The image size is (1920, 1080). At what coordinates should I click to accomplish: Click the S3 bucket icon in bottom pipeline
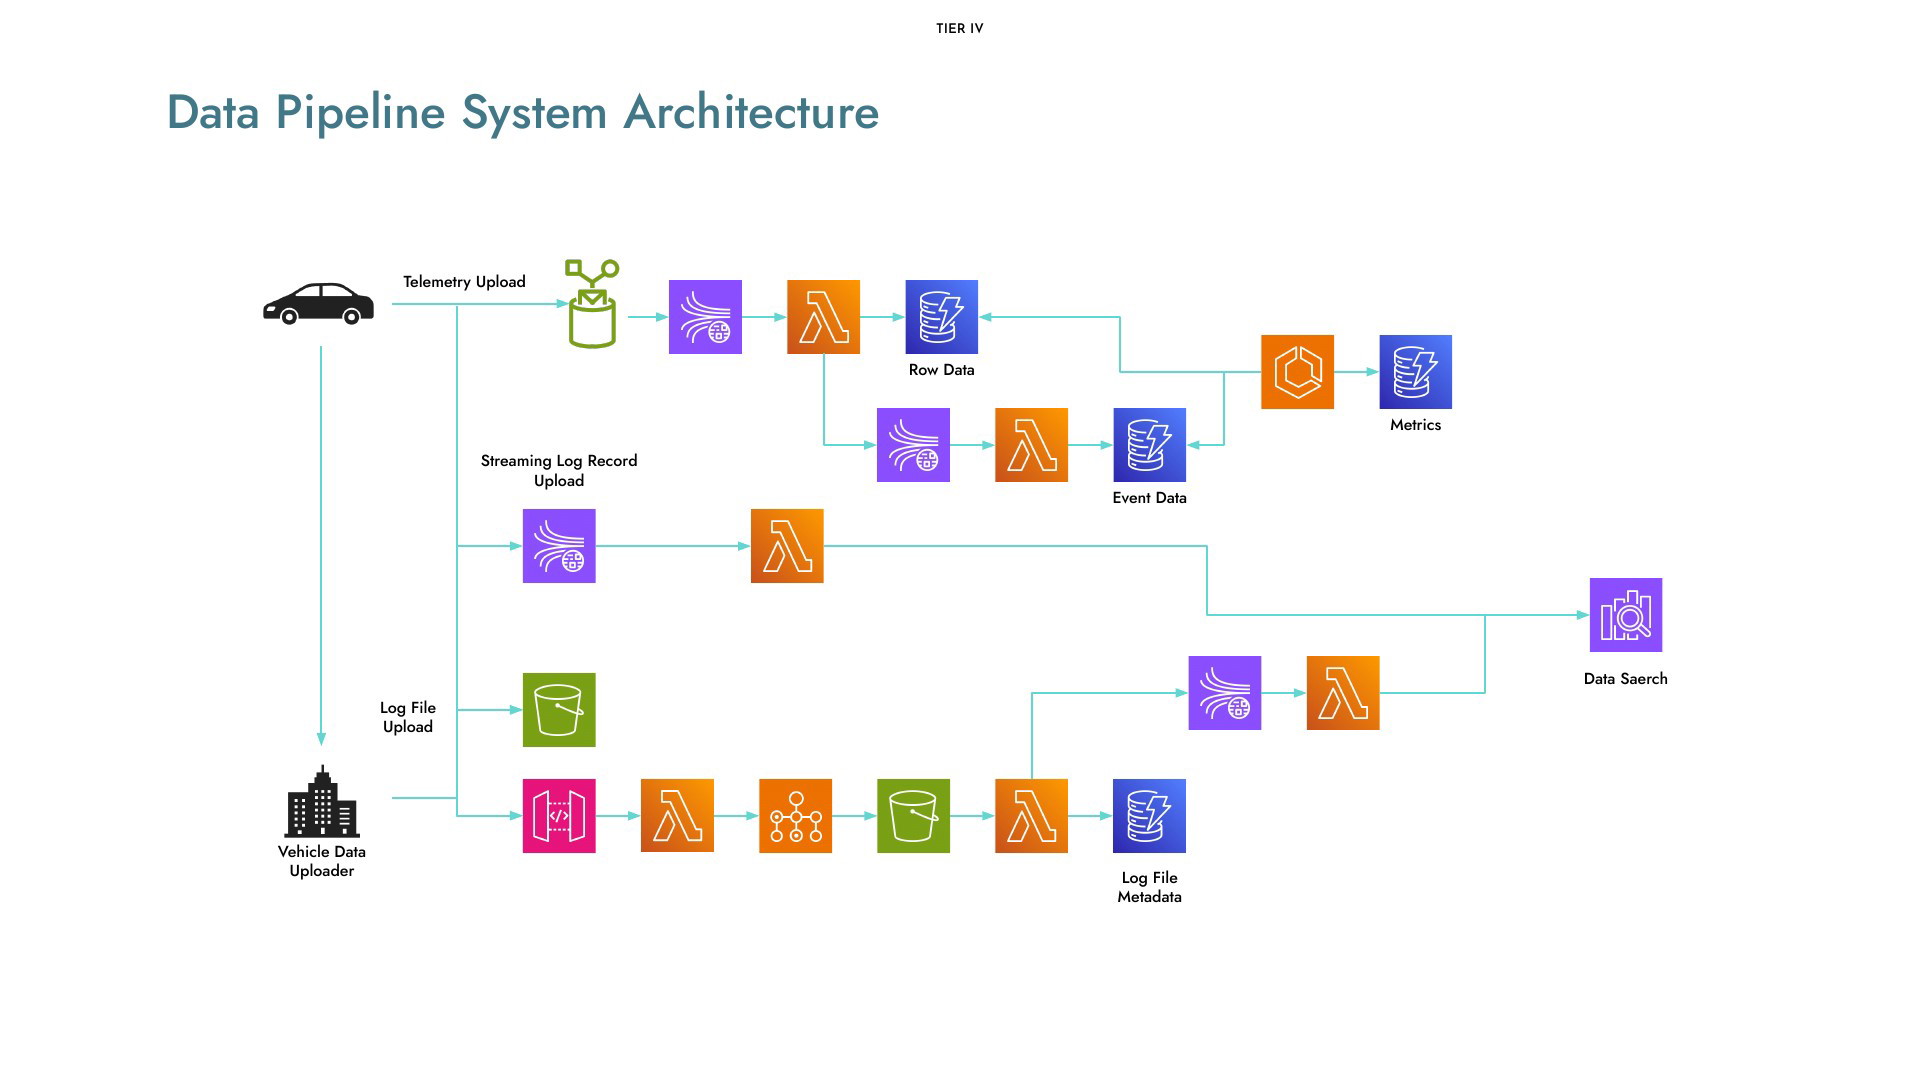[913, 816]
